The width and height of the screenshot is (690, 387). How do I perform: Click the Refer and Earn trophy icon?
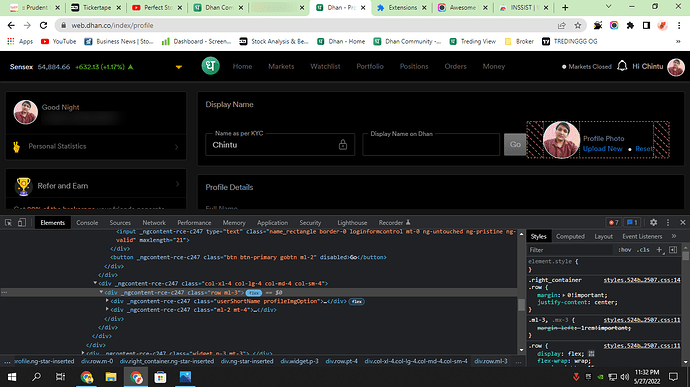coord(23,186)
